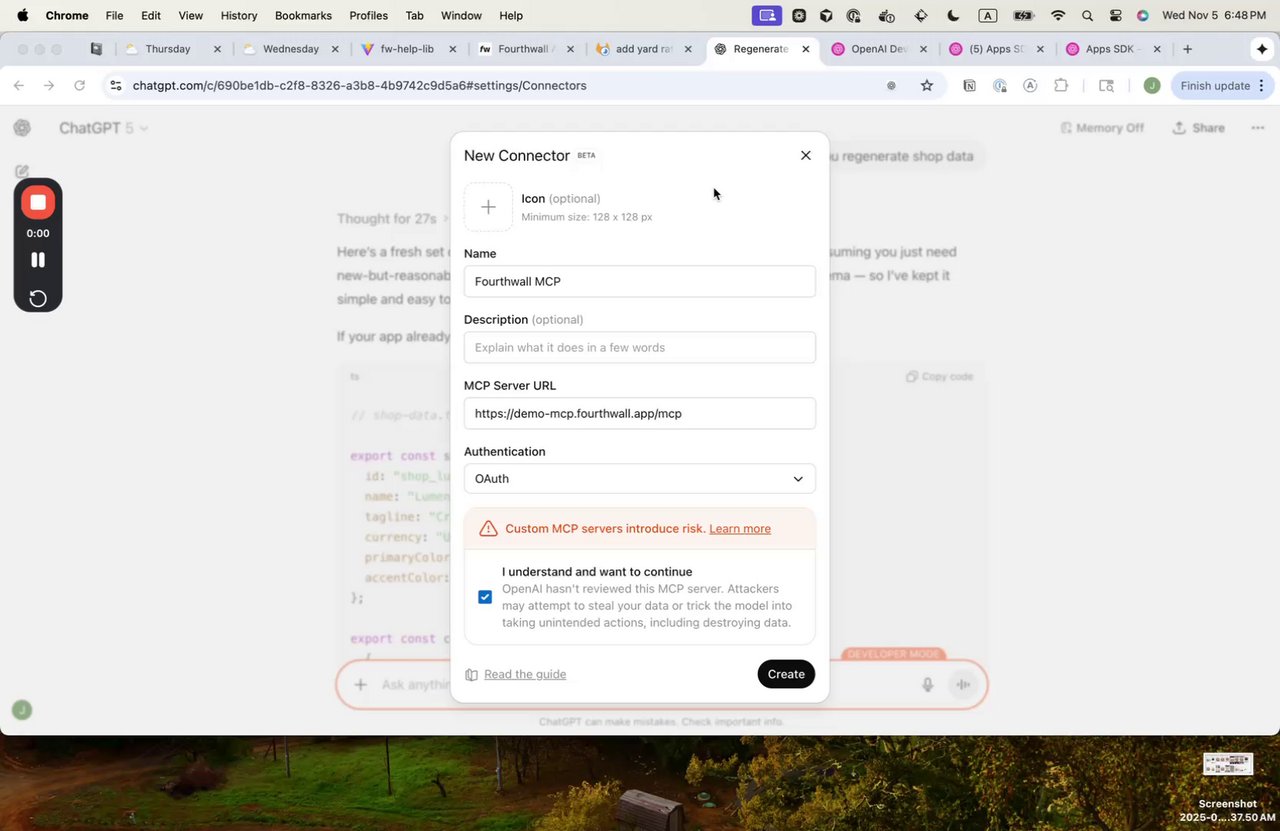Restart the recording with reset icon
This screenshot has width=1280, height=831.
(x=38, y=298)
